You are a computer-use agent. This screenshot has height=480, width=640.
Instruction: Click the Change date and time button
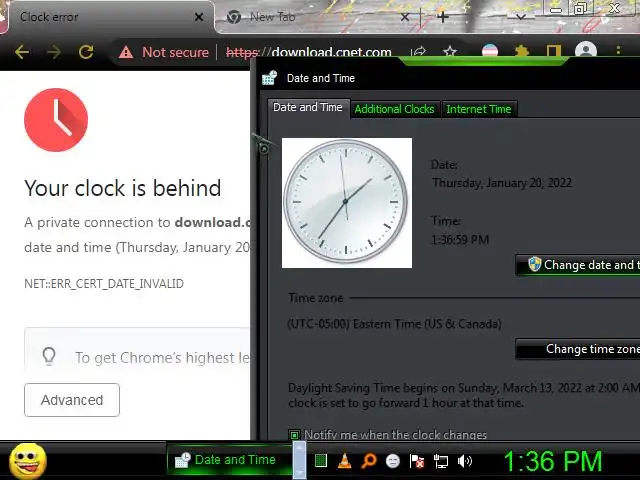578,265
